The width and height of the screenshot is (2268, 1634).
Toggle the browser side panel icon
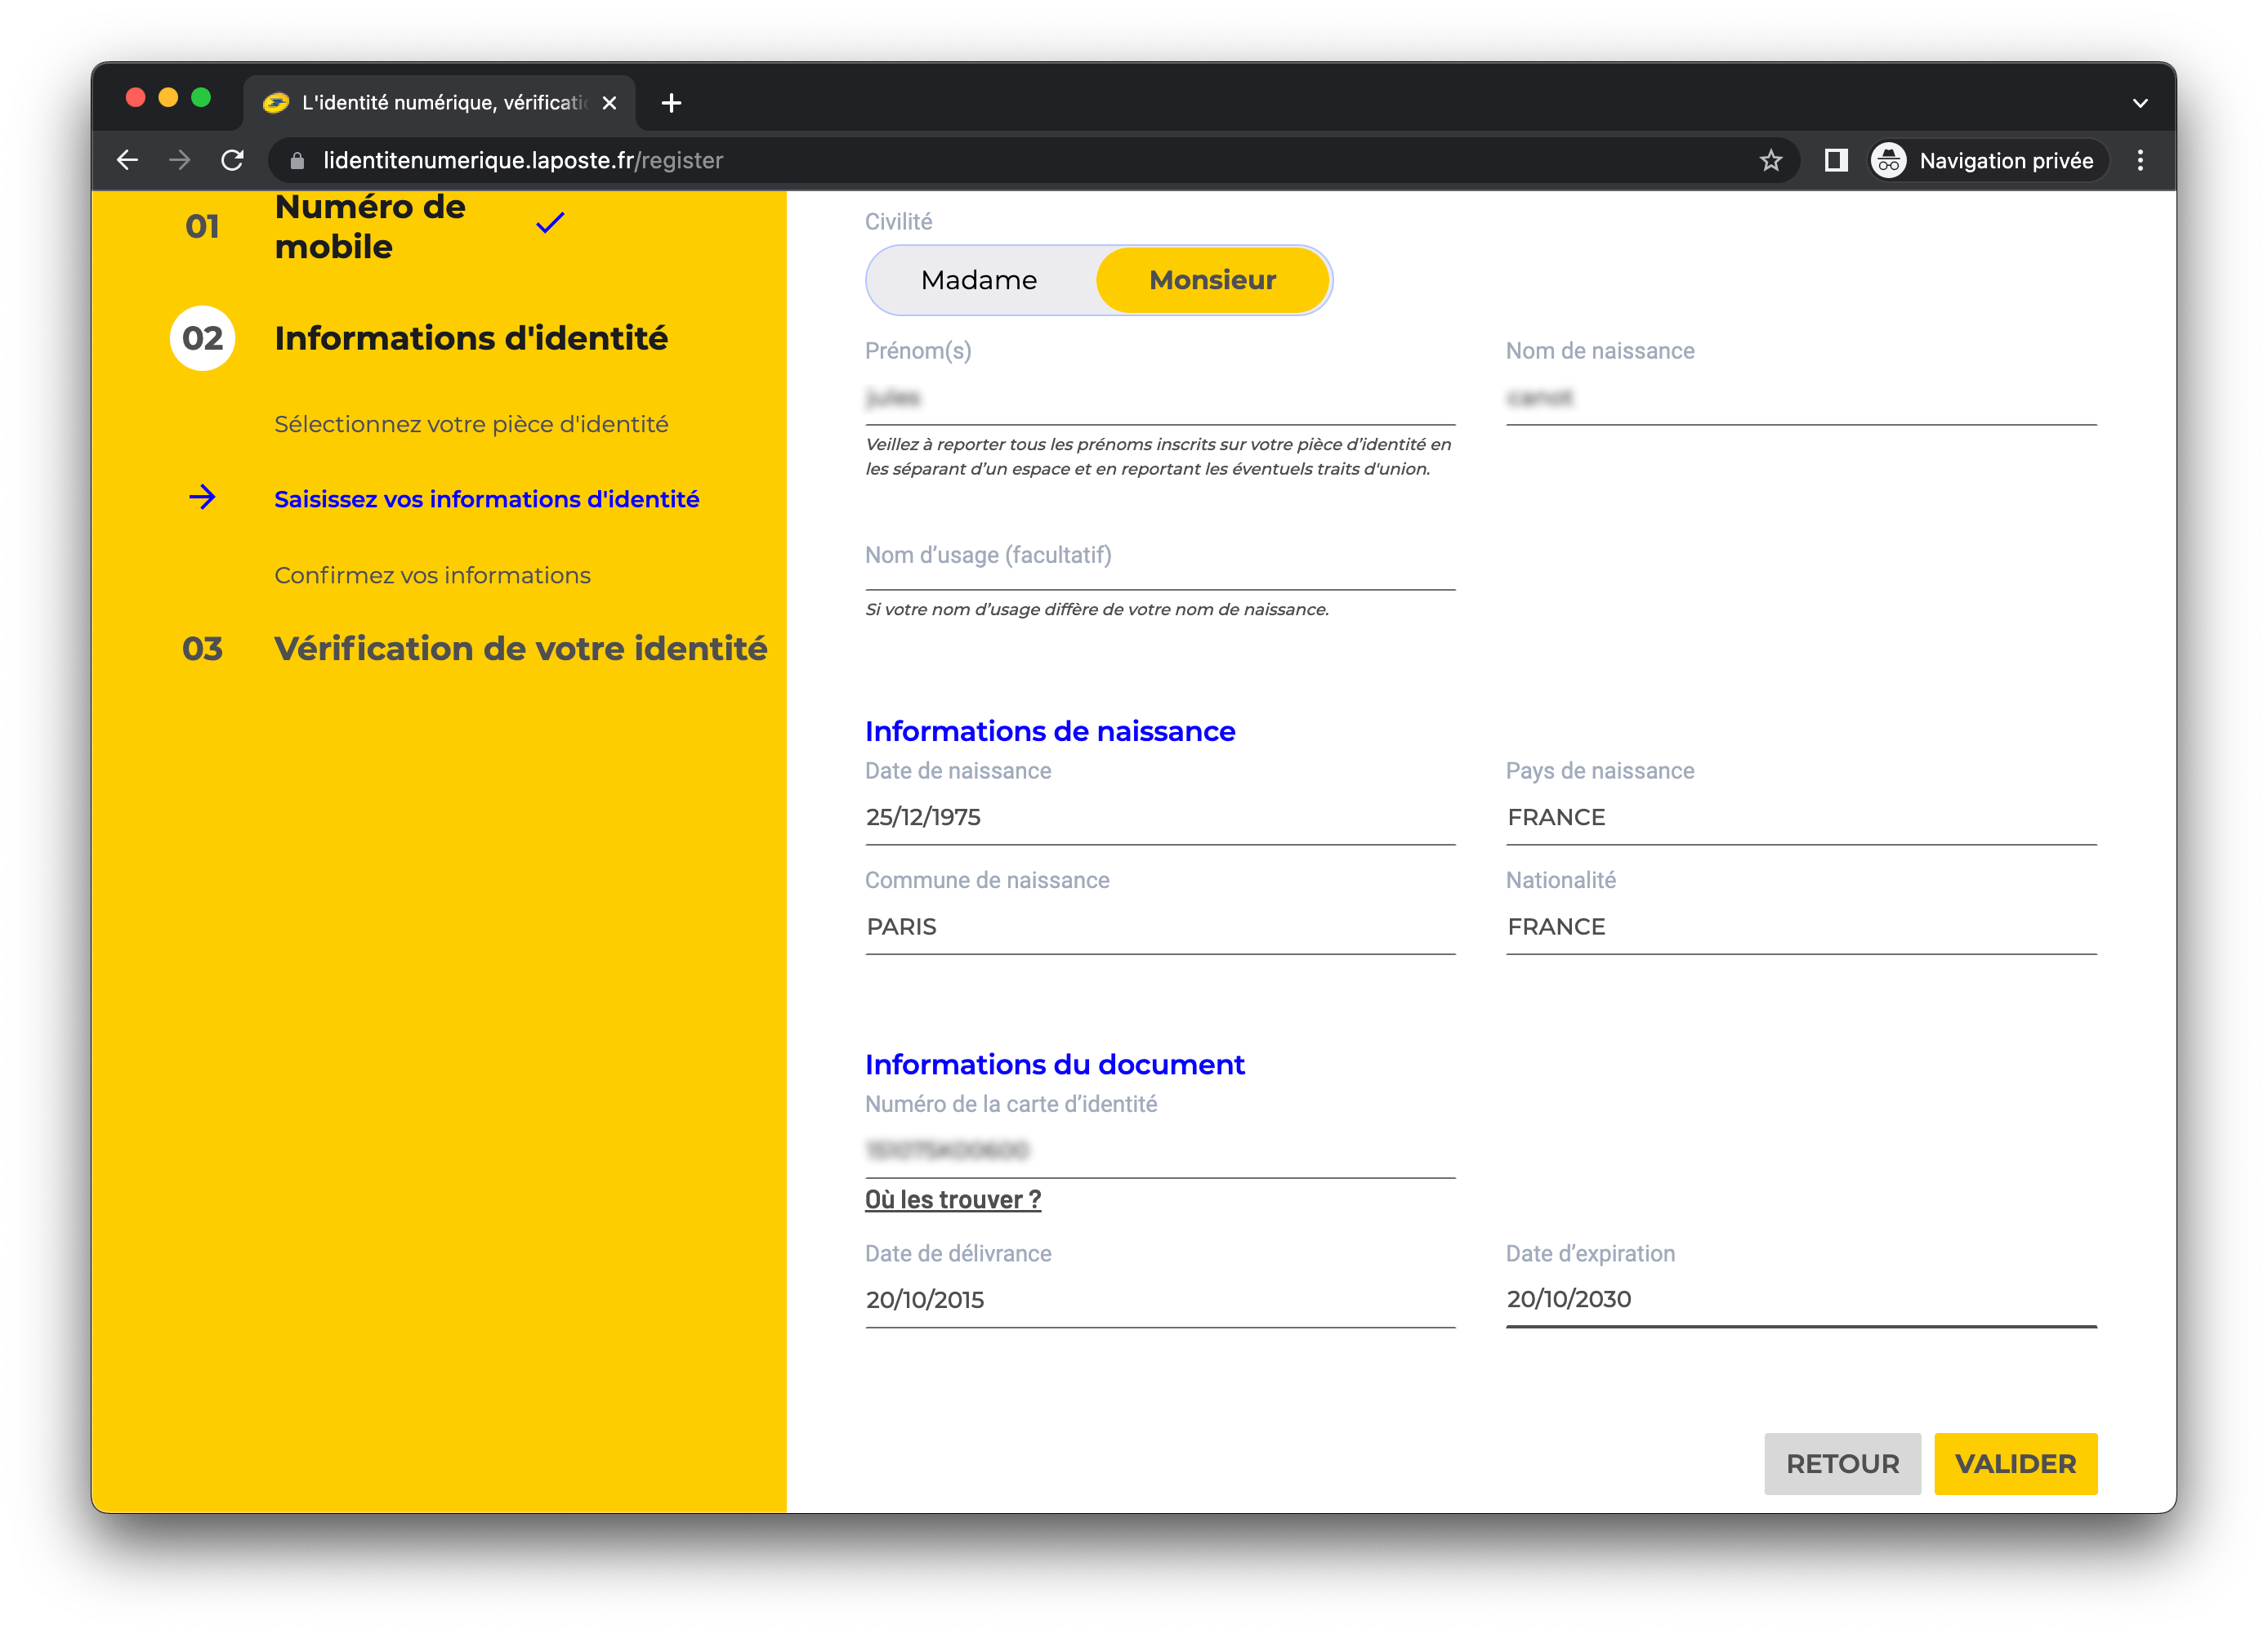(1835, 160)
